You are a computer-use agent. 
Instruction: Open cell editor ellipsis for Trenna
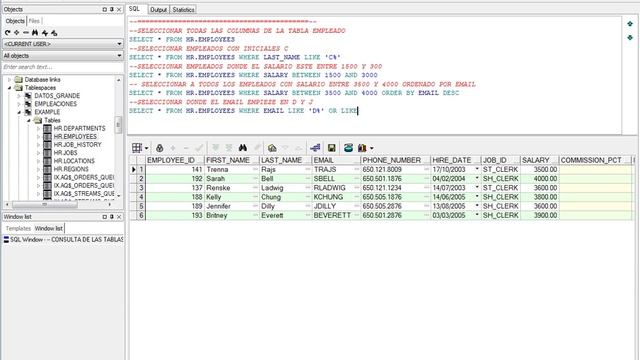coord(255,169)
